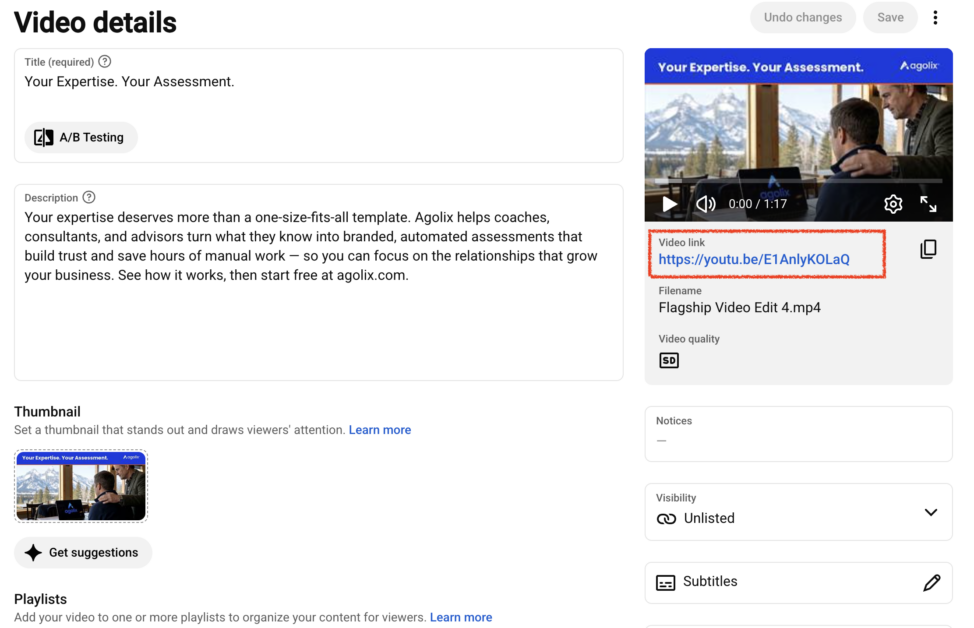The height and width of the screenshot is (628, 974).
Task: Click the Description help question mark icon
Action: pyautogui.click(x=89, y=198)
